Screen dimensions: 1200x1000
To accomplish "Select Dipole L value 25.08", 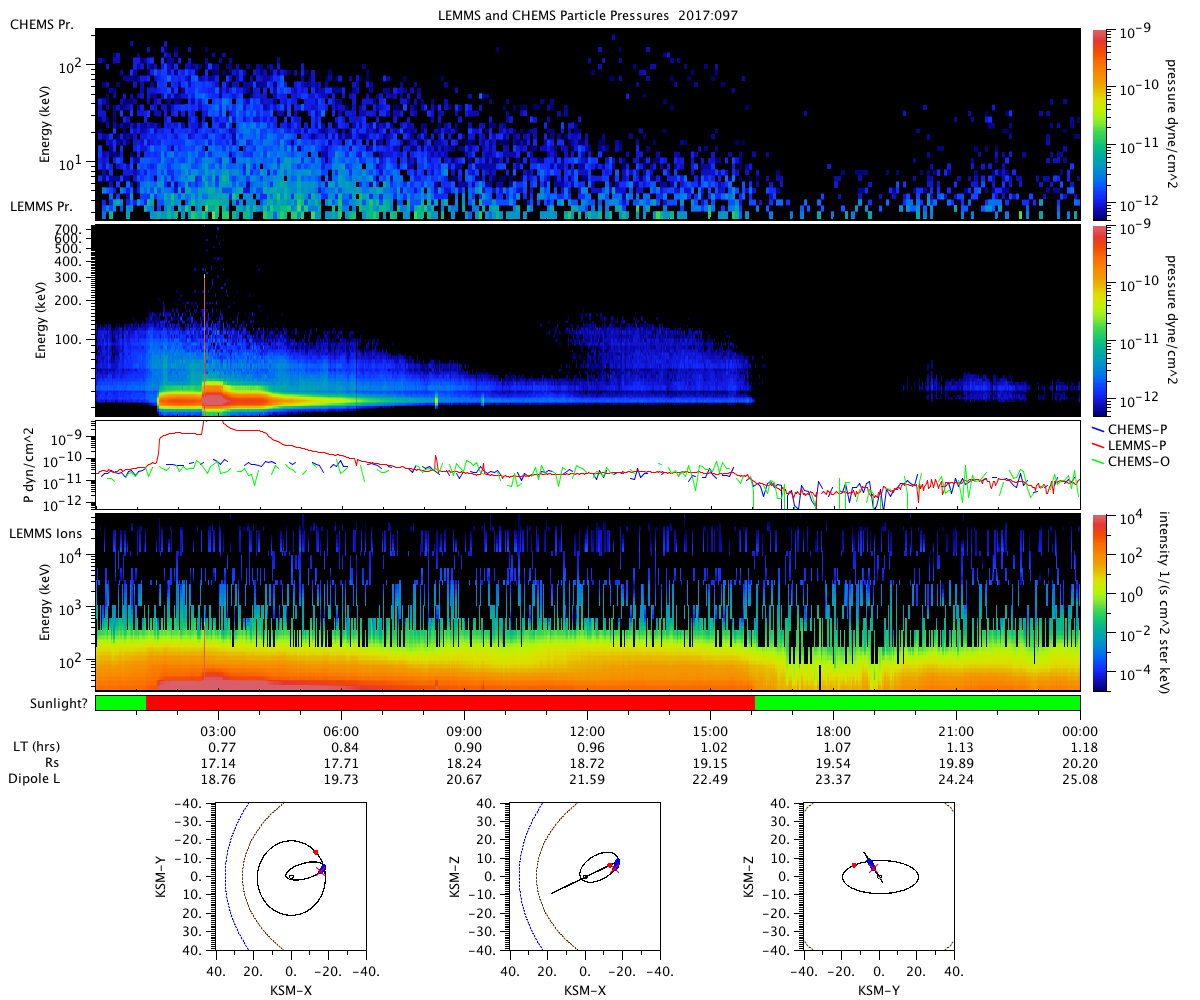I will pos(1080,778).
